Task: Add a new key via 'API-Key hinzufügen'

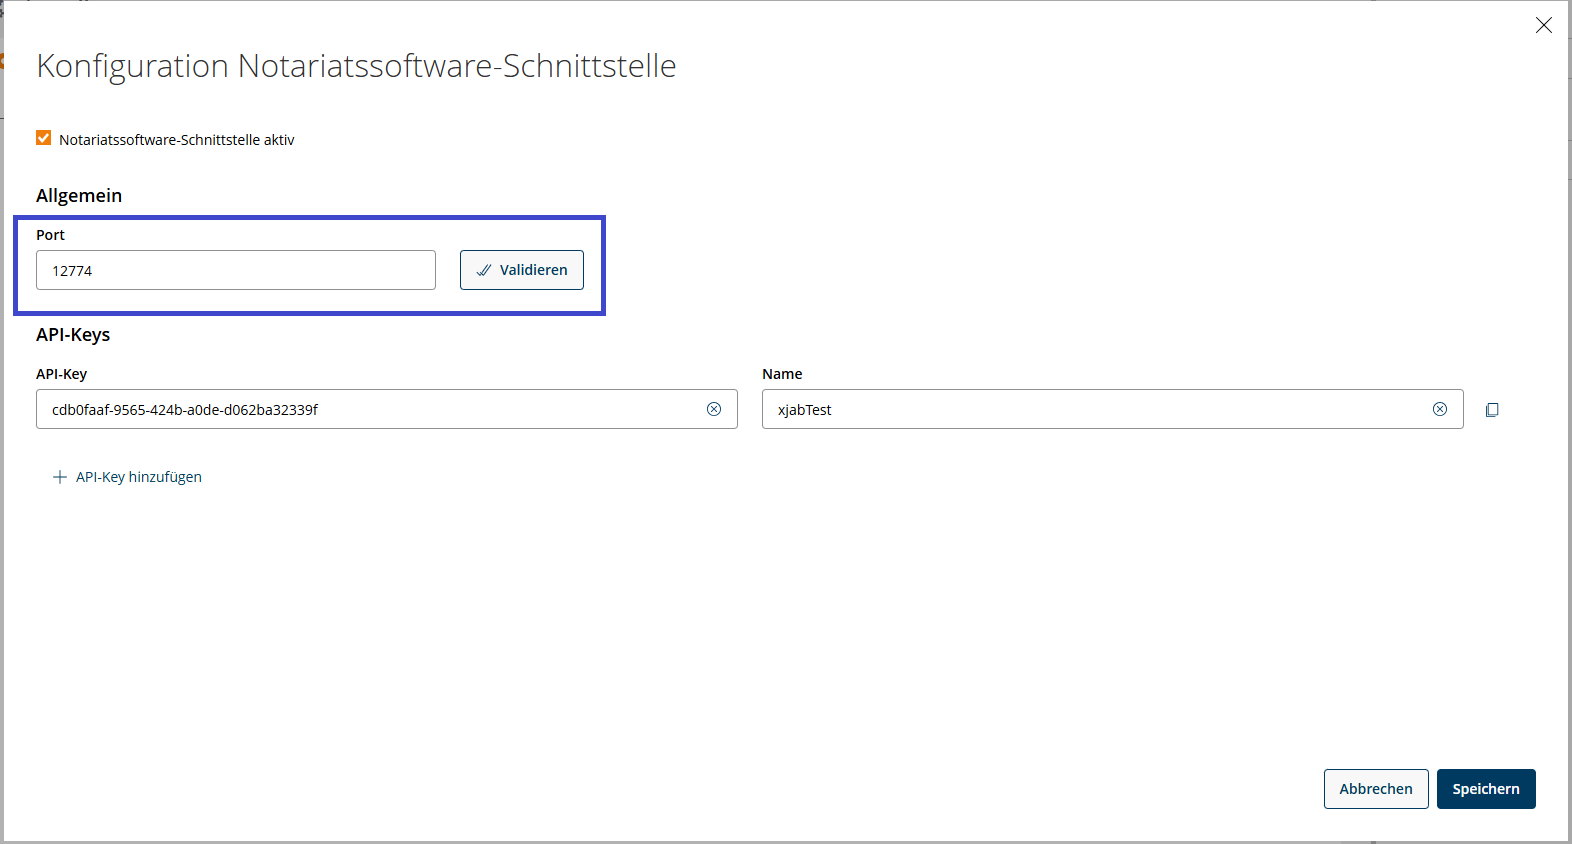Action: pos(138,477)
